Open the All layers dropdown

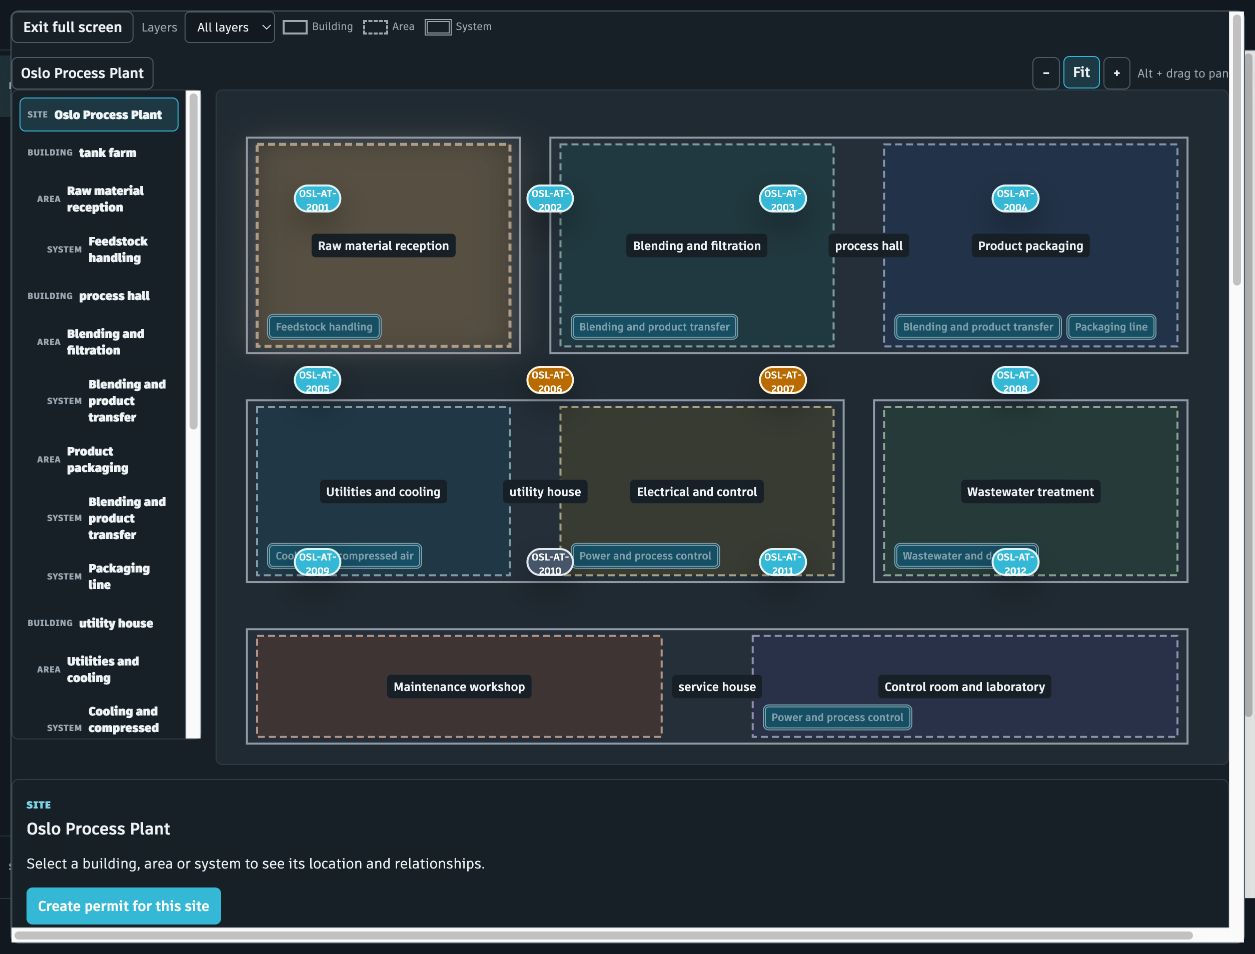coord(230,27)
